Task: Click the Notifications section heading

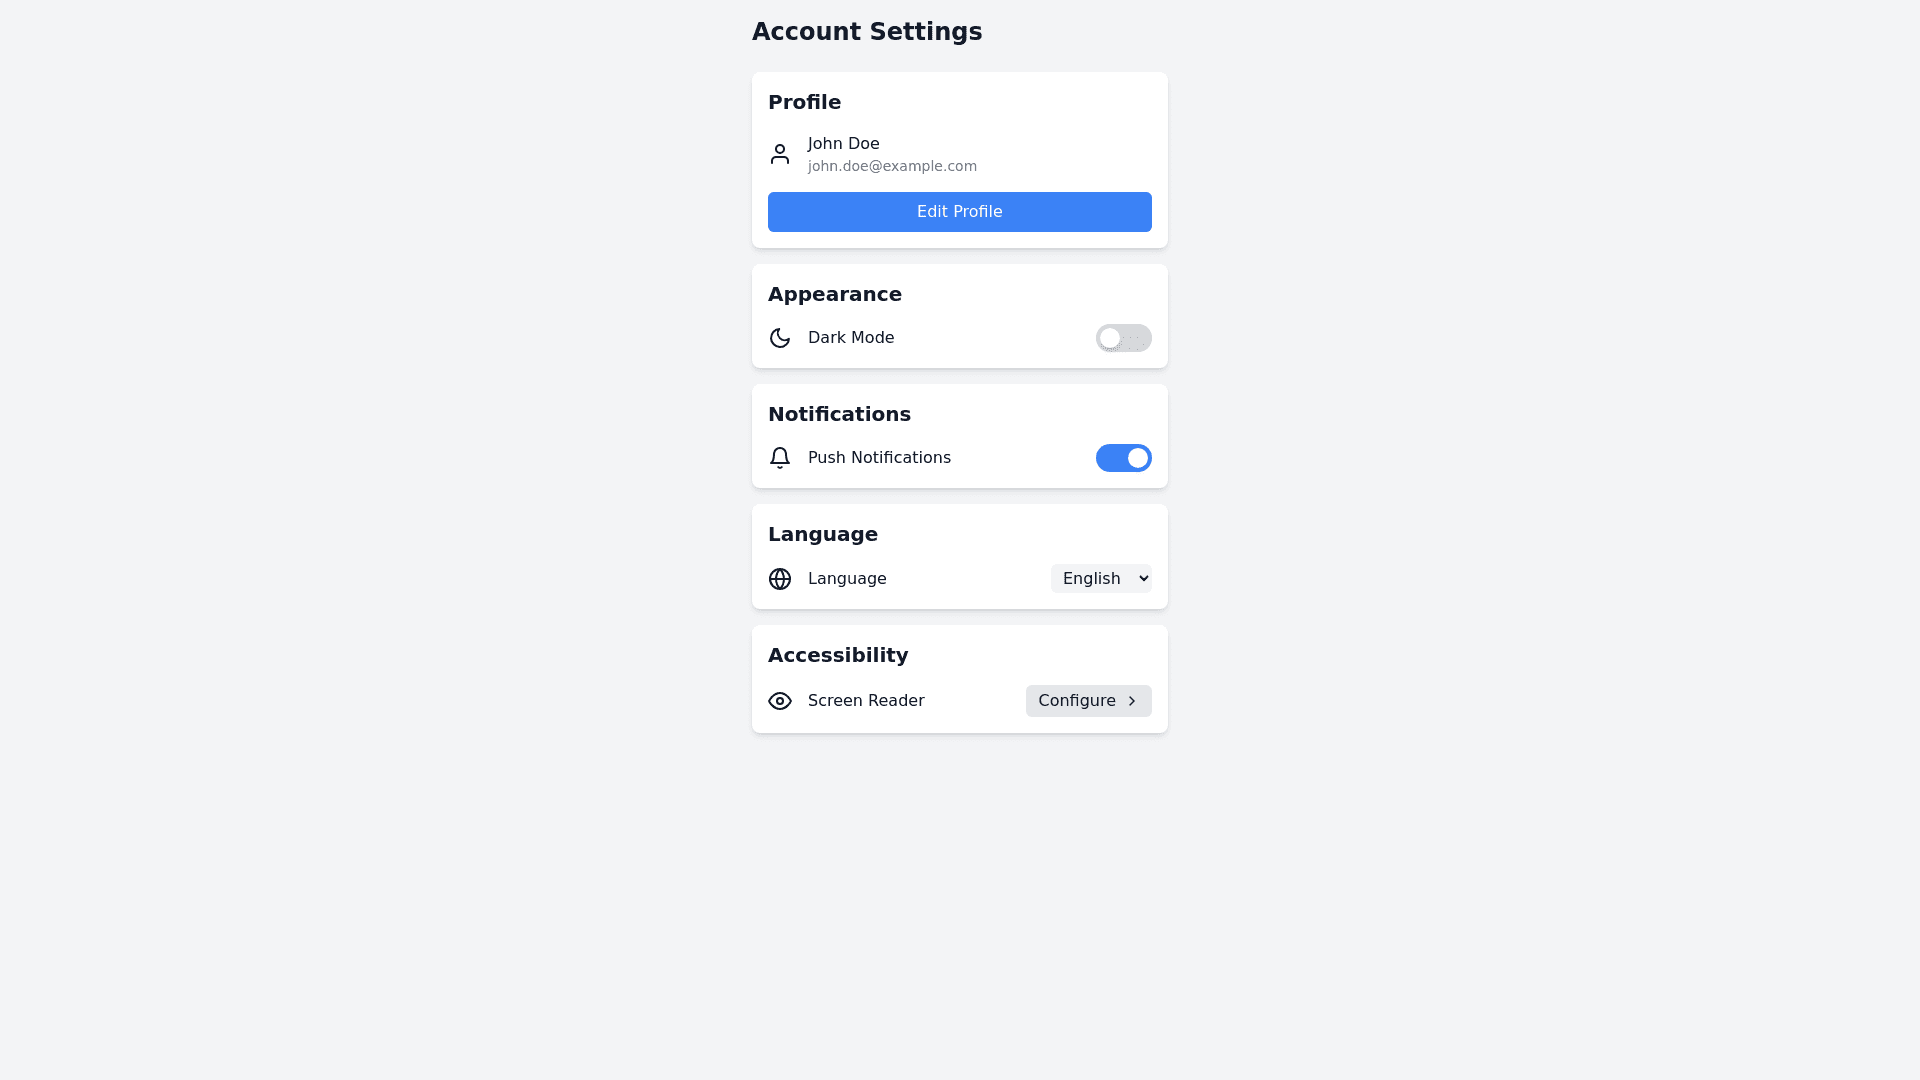Action: 839,414
